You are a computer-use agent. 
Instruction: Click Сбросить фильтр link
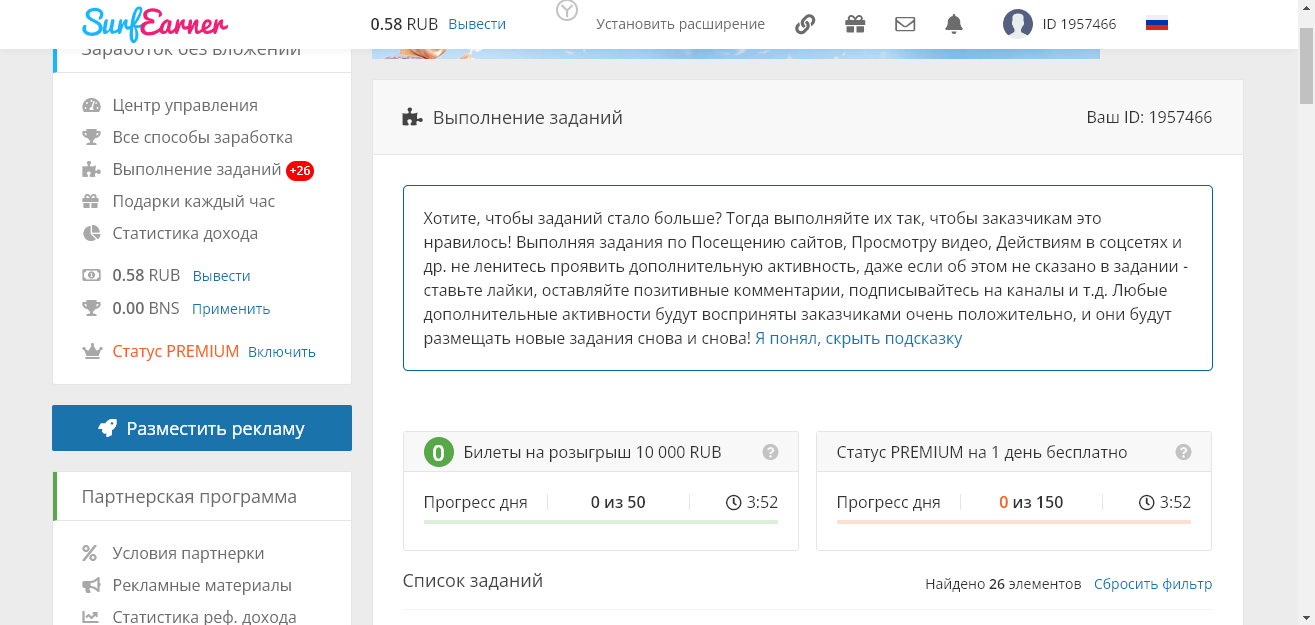pos(1153,584)
